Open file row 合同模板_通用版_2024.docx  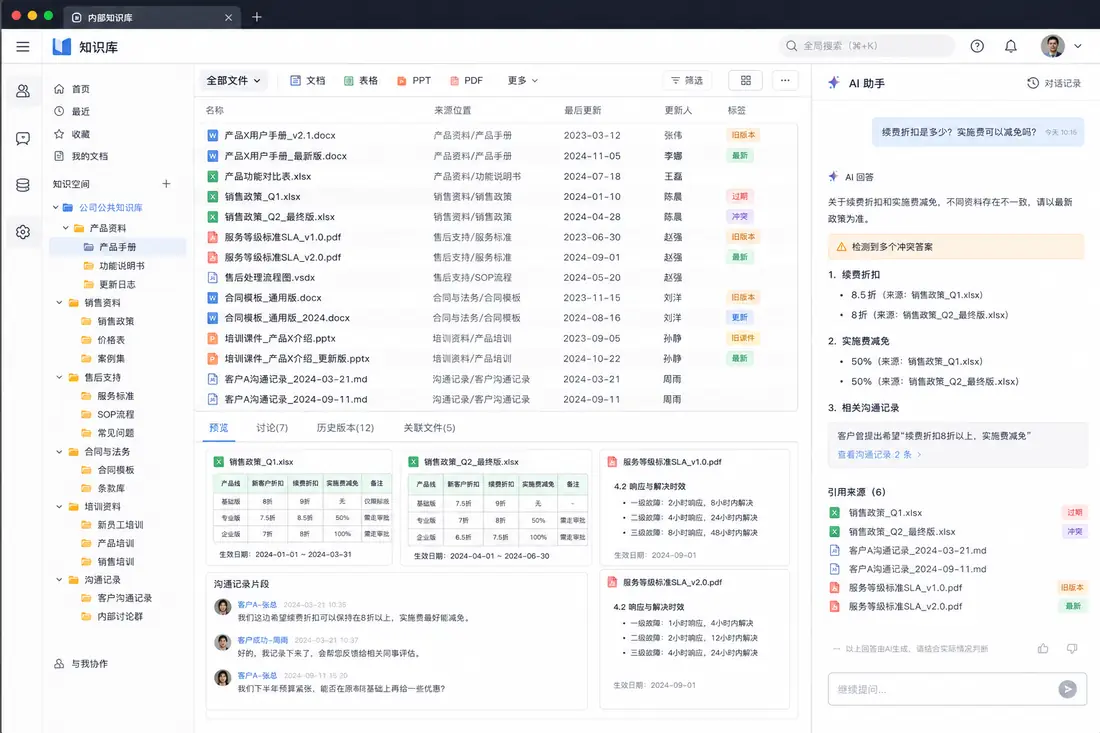[x=495, y=318]
